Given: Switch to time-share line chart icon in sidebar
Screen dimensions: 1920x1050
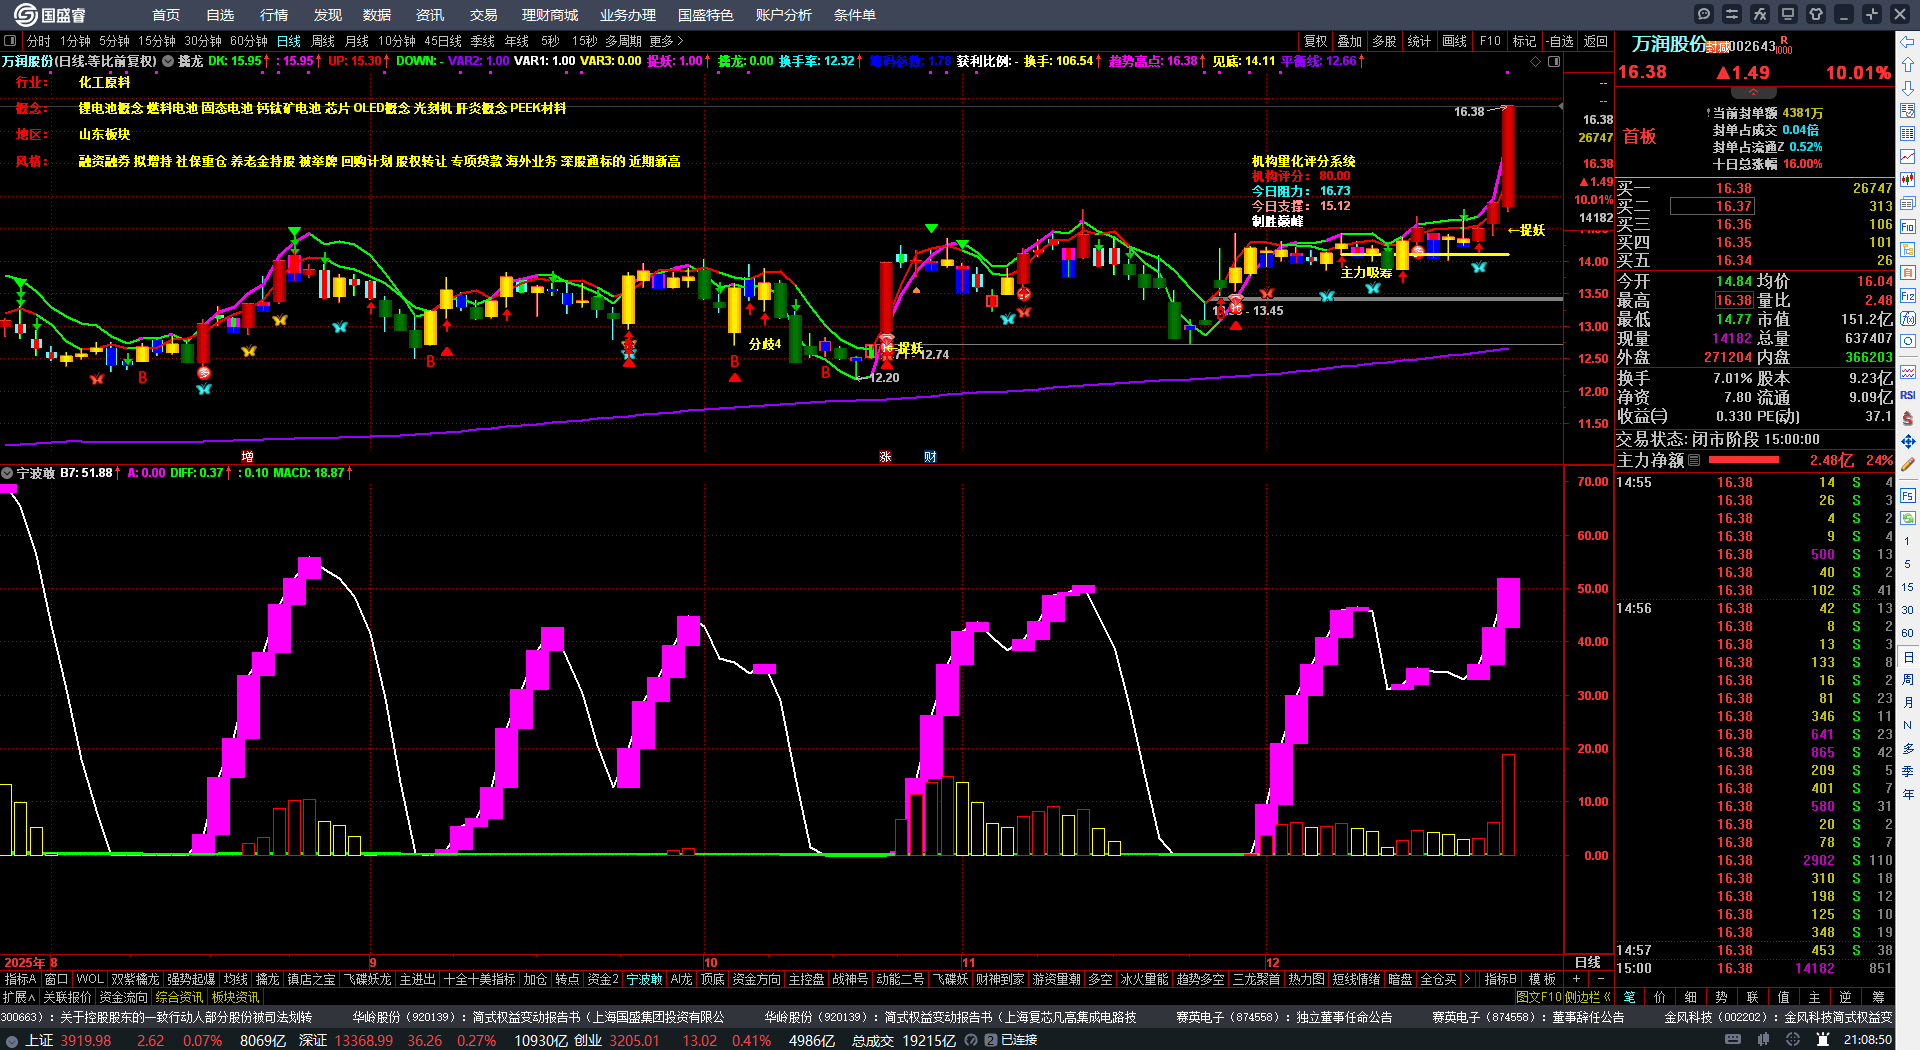Looking at the screenshot, I should coord(1908,157).
